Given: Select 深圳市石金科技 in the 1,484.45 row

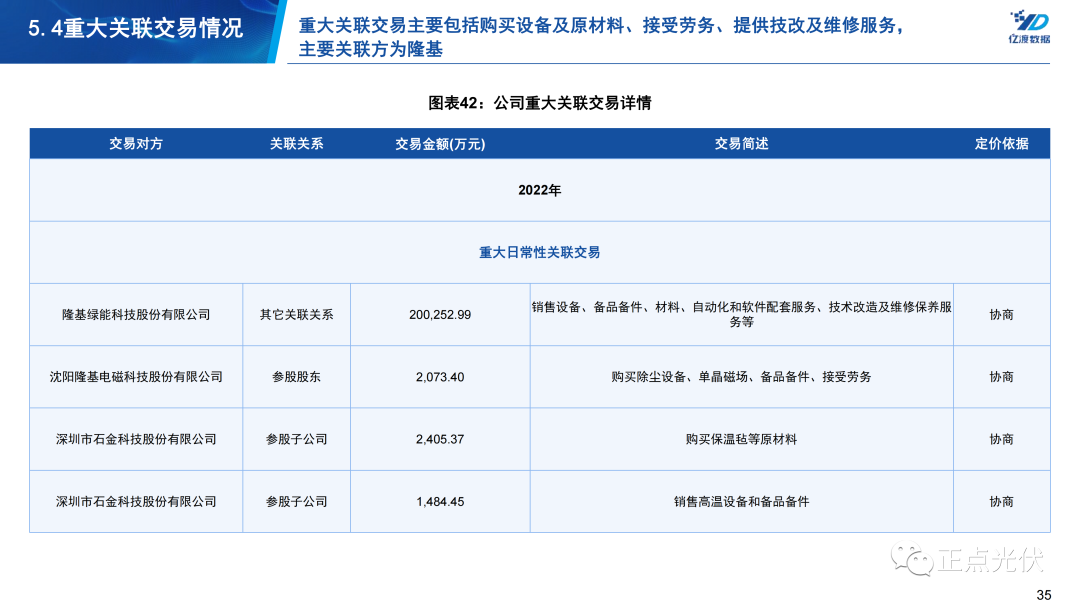Looking at the screenshot, I should 136,502.
